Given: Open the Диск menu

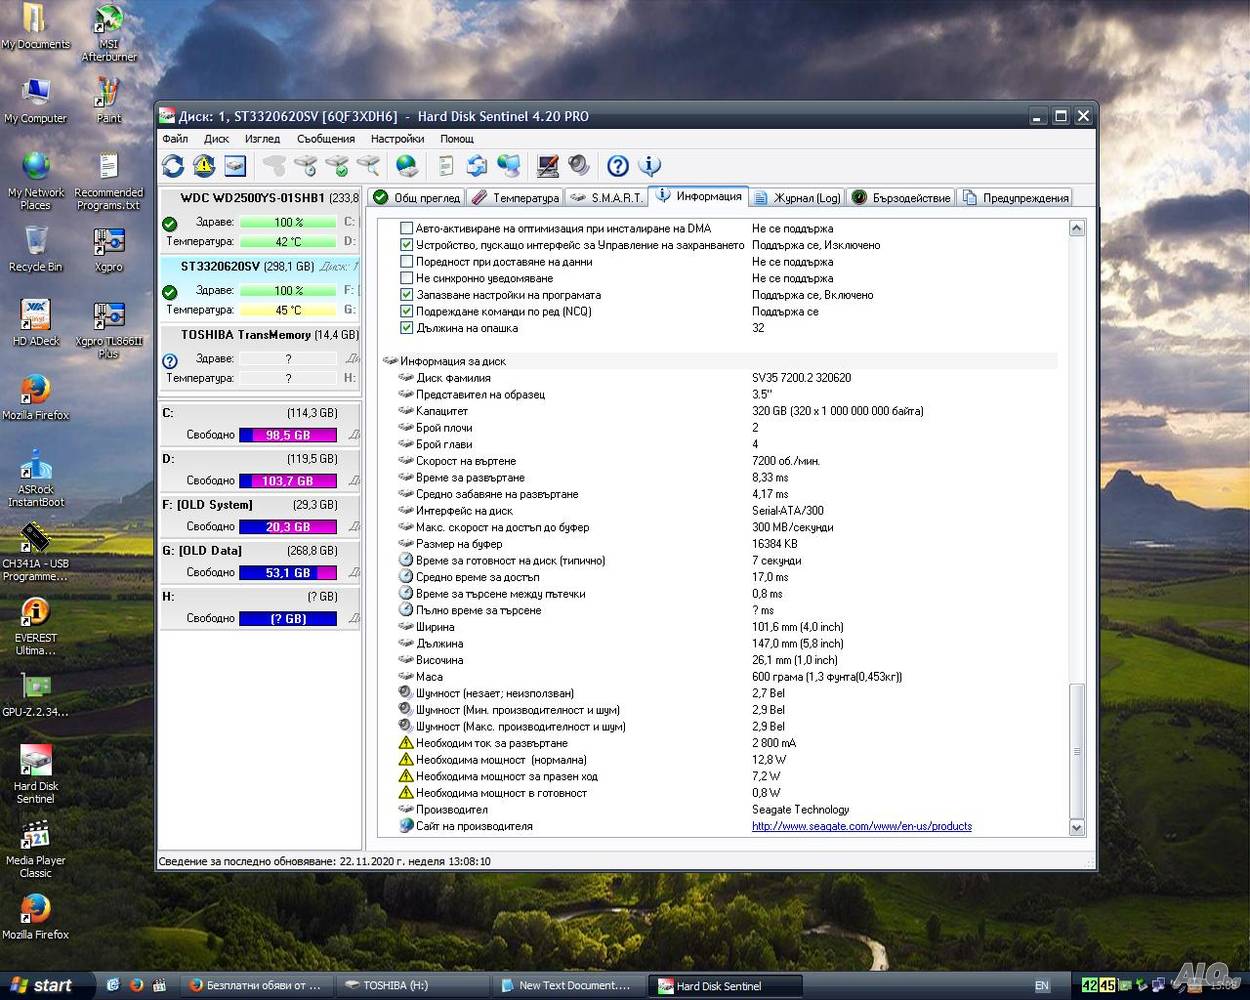Looking at the screenshot, I should (x=216, y=139).
